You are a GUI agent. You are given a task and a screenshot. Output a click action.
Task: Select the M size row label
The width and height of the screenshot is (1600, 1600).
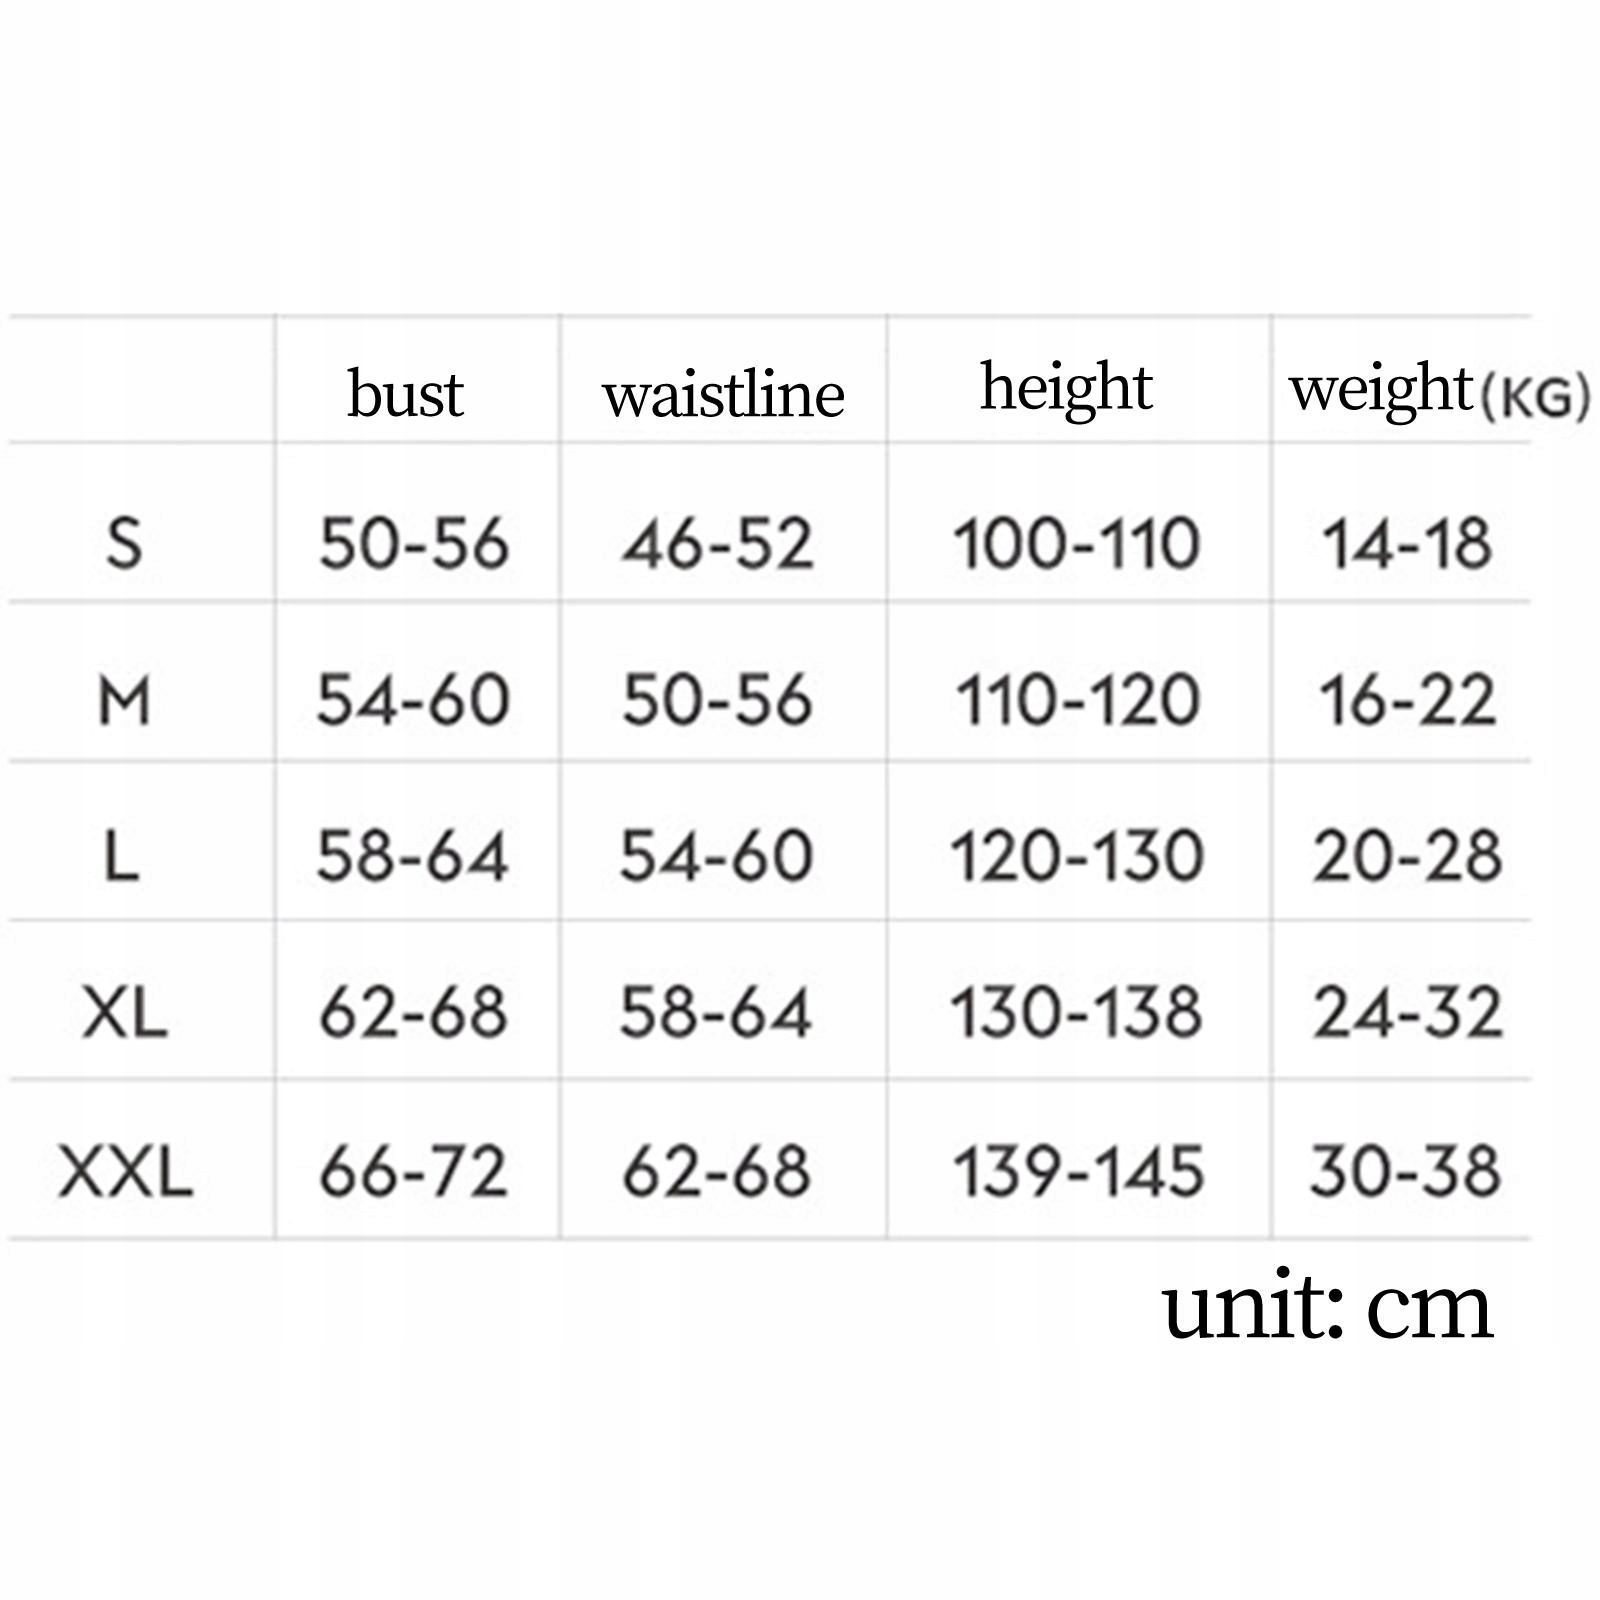tap(124, 700)
